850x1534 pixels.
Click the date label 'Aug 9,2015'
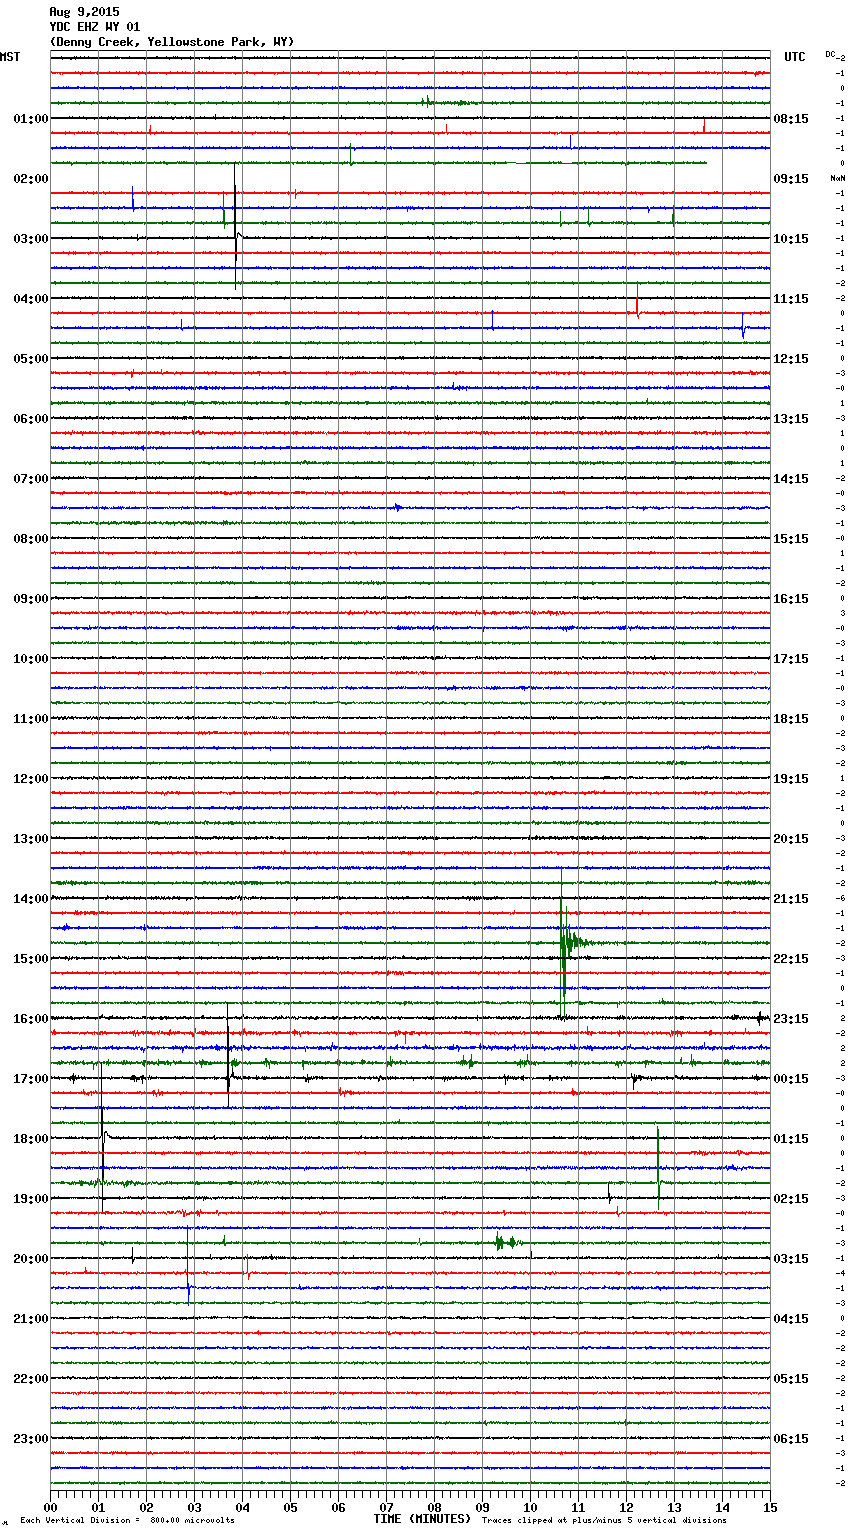point(84,12)
